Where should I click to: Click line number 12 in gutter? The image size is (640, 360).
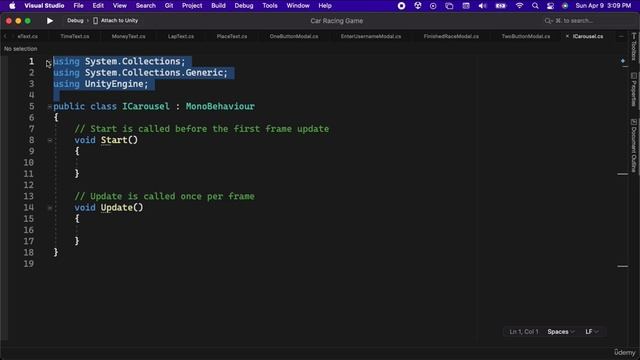[29, 185]
